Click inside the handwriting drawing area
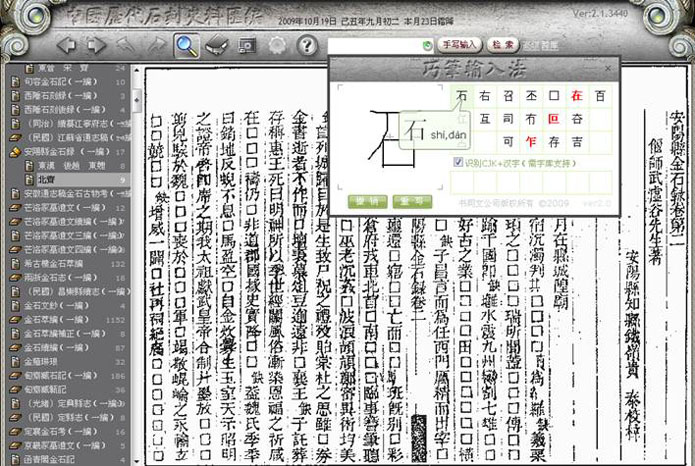The image size is (695, 466). [x=390, y=137]
